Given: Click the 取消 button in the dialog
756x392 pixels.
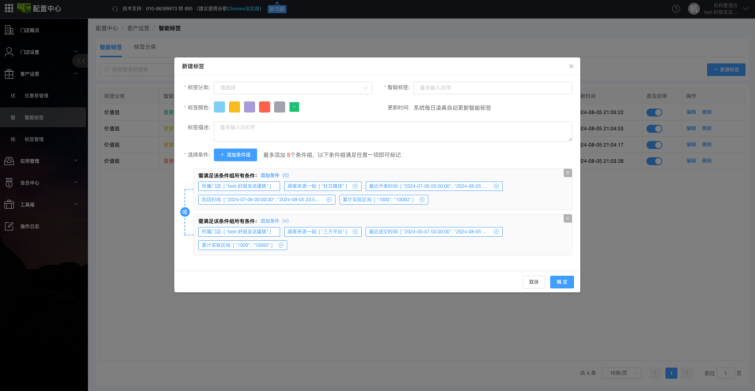Looking at the screenshot, I should 534,282.
